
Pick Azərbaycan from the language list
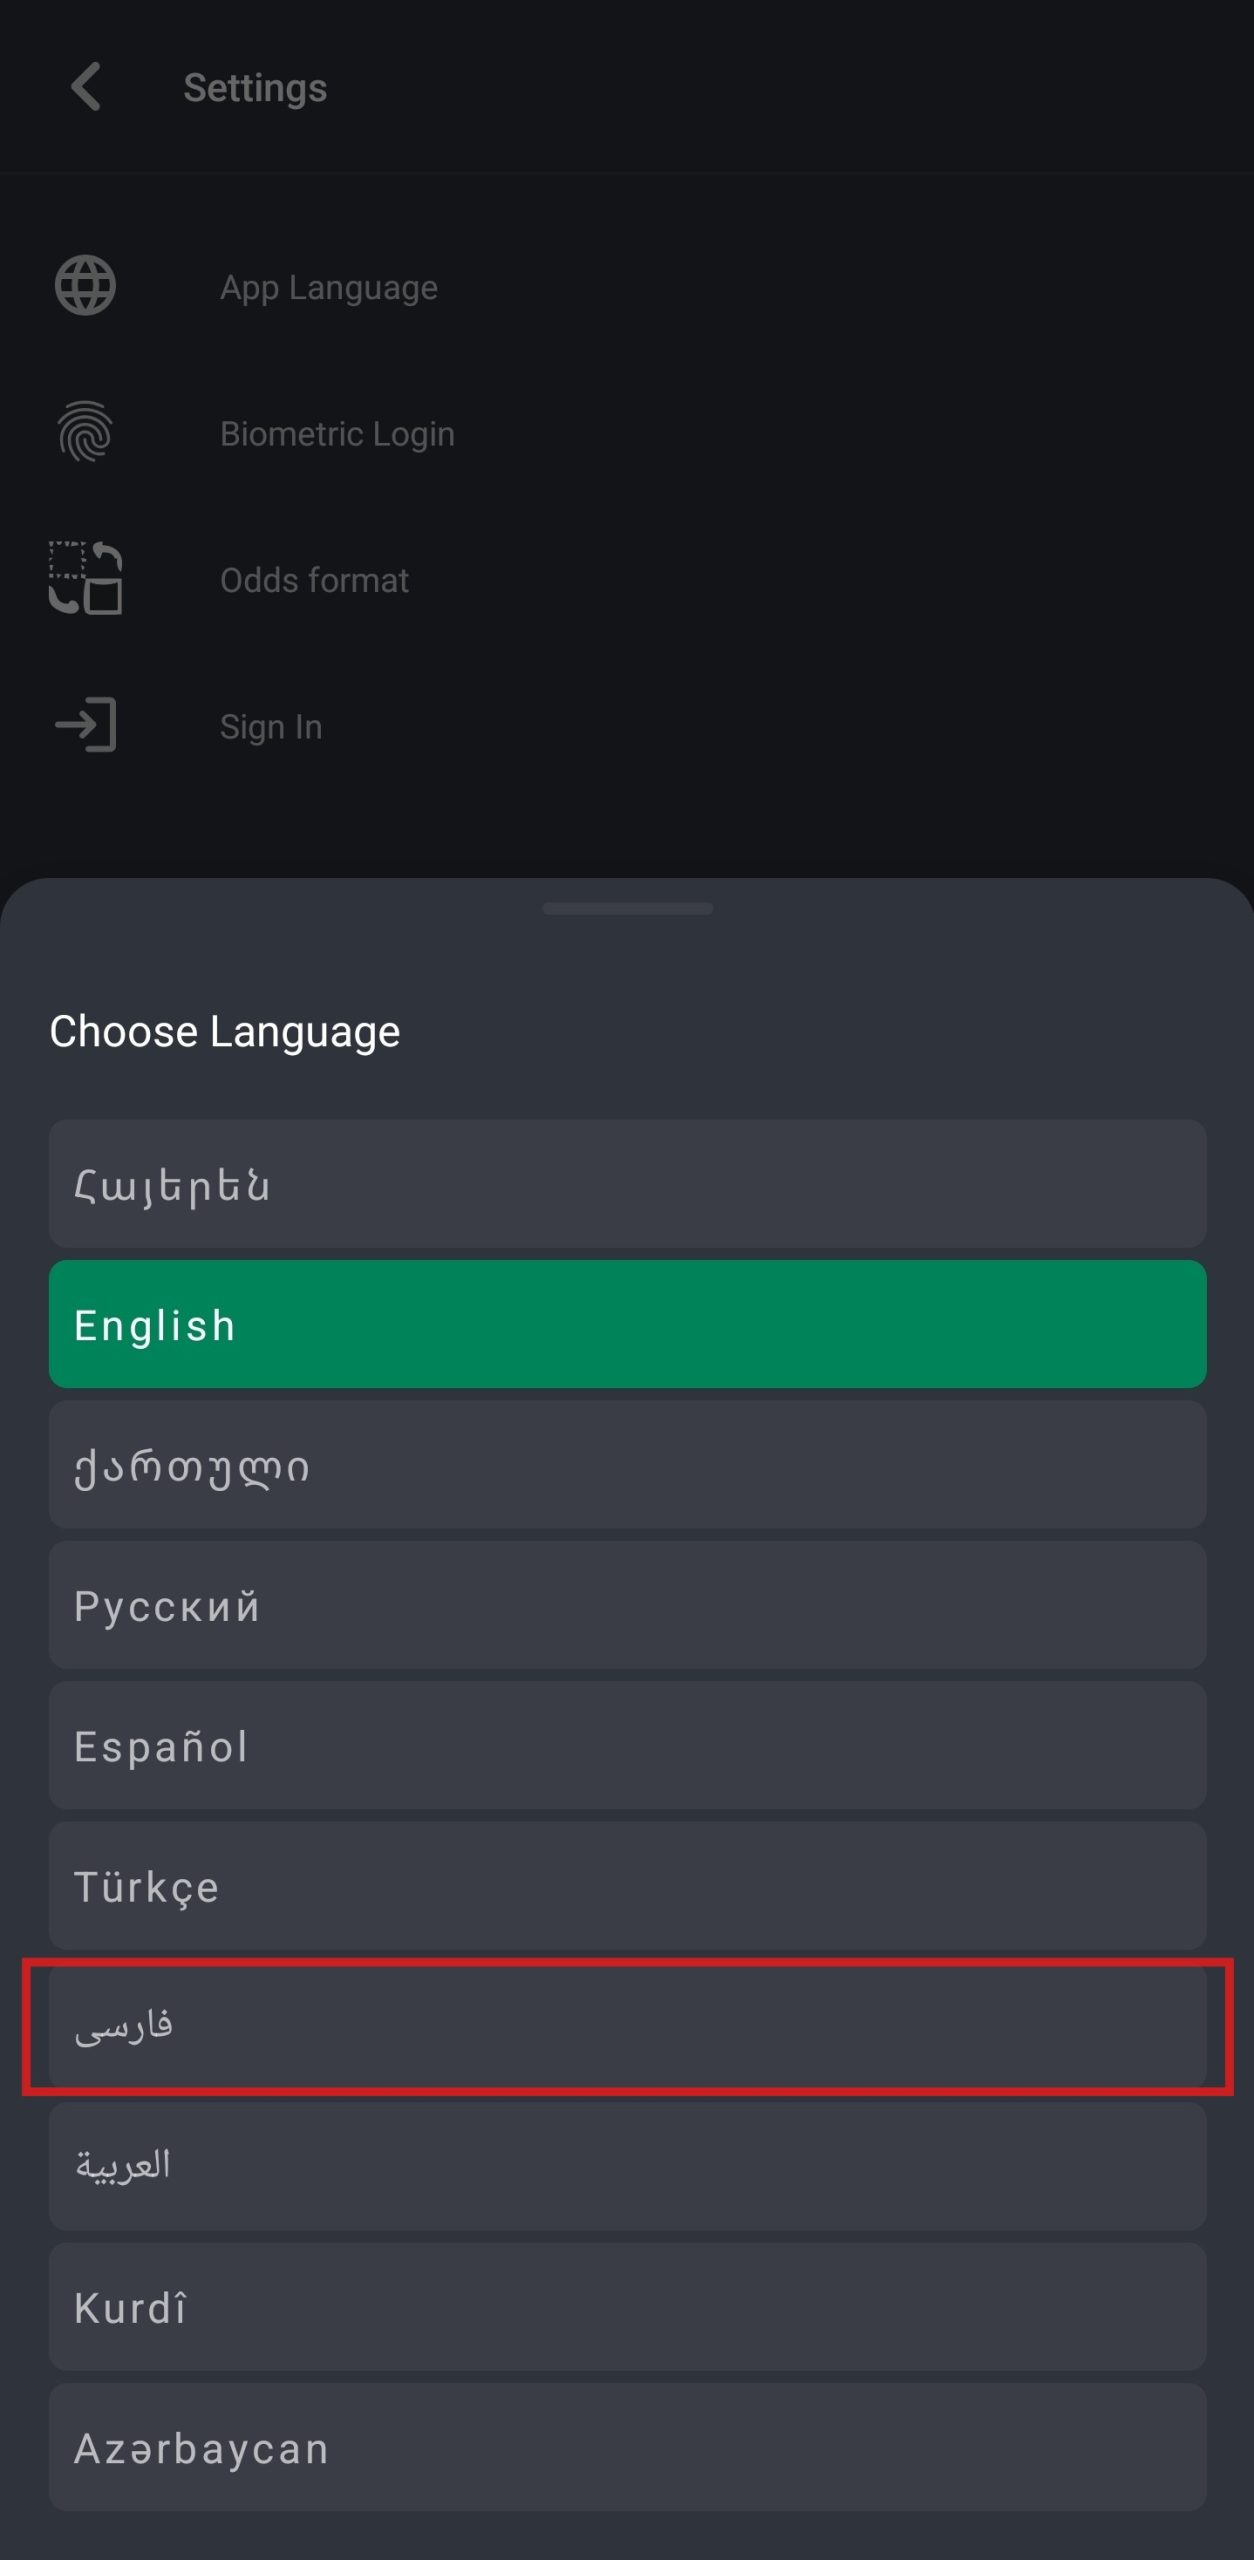(x=627, y=2448)
